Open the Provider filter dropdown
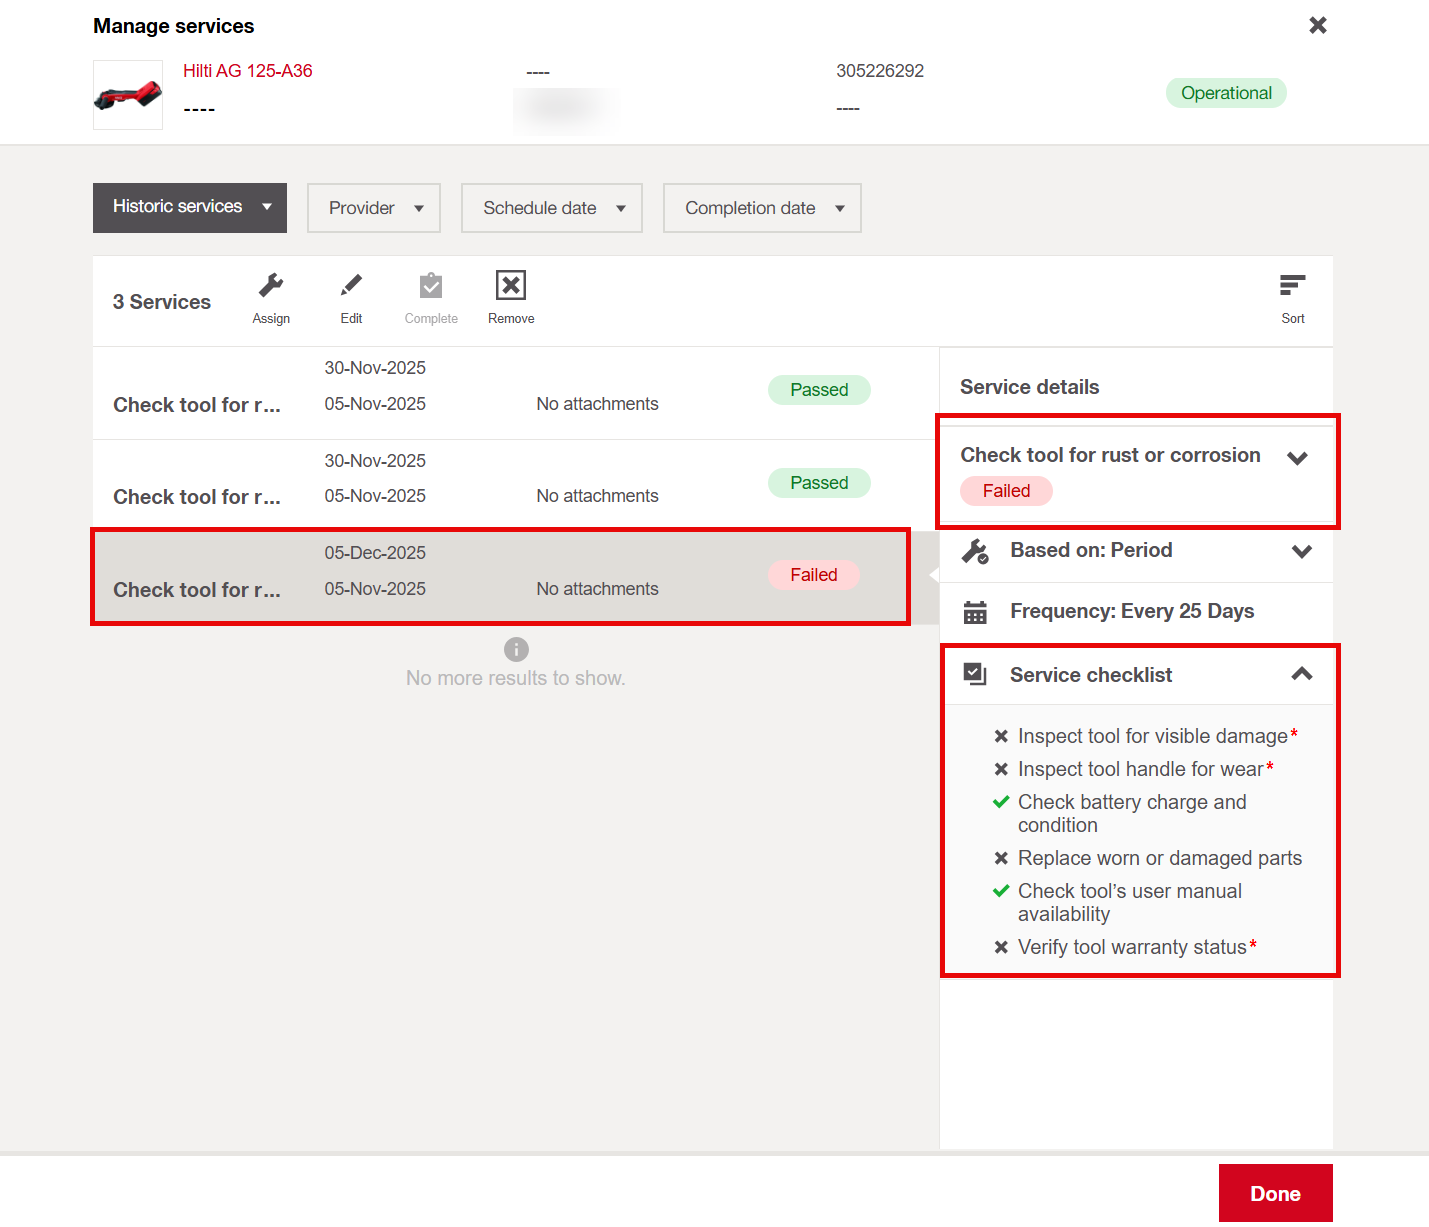Viewport: 1429px width, 1227px height. [x=374, y=208]
